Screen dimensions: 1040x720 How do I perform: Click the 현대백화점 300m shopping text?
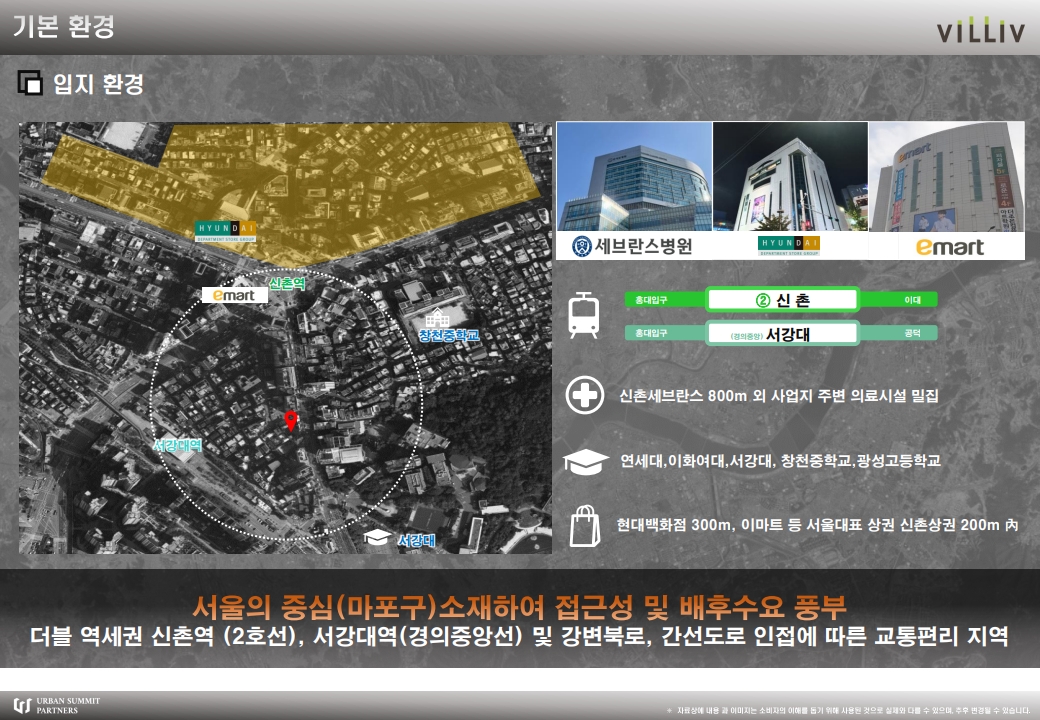817,524
